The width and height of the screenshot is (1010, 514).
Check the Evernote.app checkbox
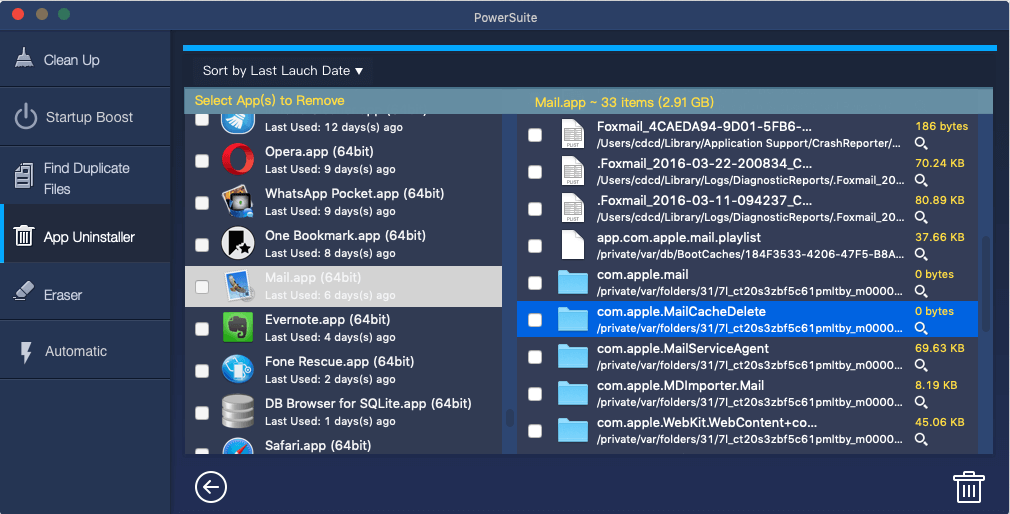tap(202, 328)
